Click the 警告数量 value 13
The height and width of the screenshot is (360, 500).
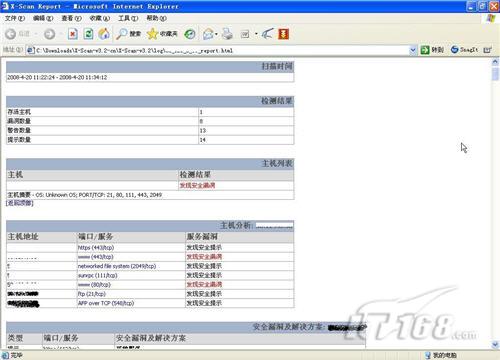(203, 130)
